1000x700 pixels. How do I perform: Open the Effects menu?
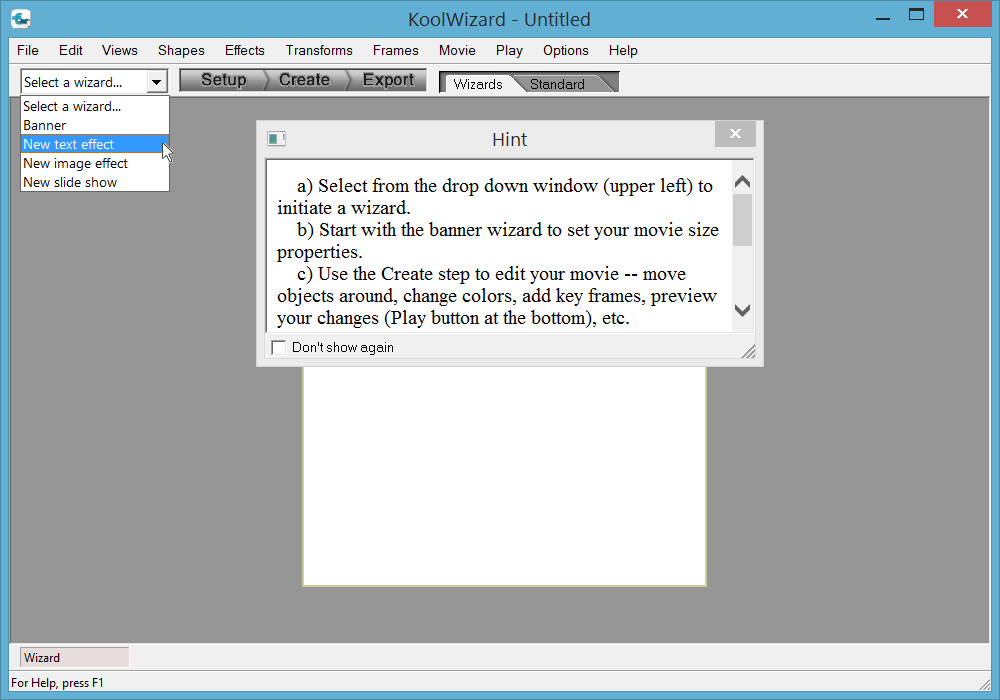click(x=244, y=50)
